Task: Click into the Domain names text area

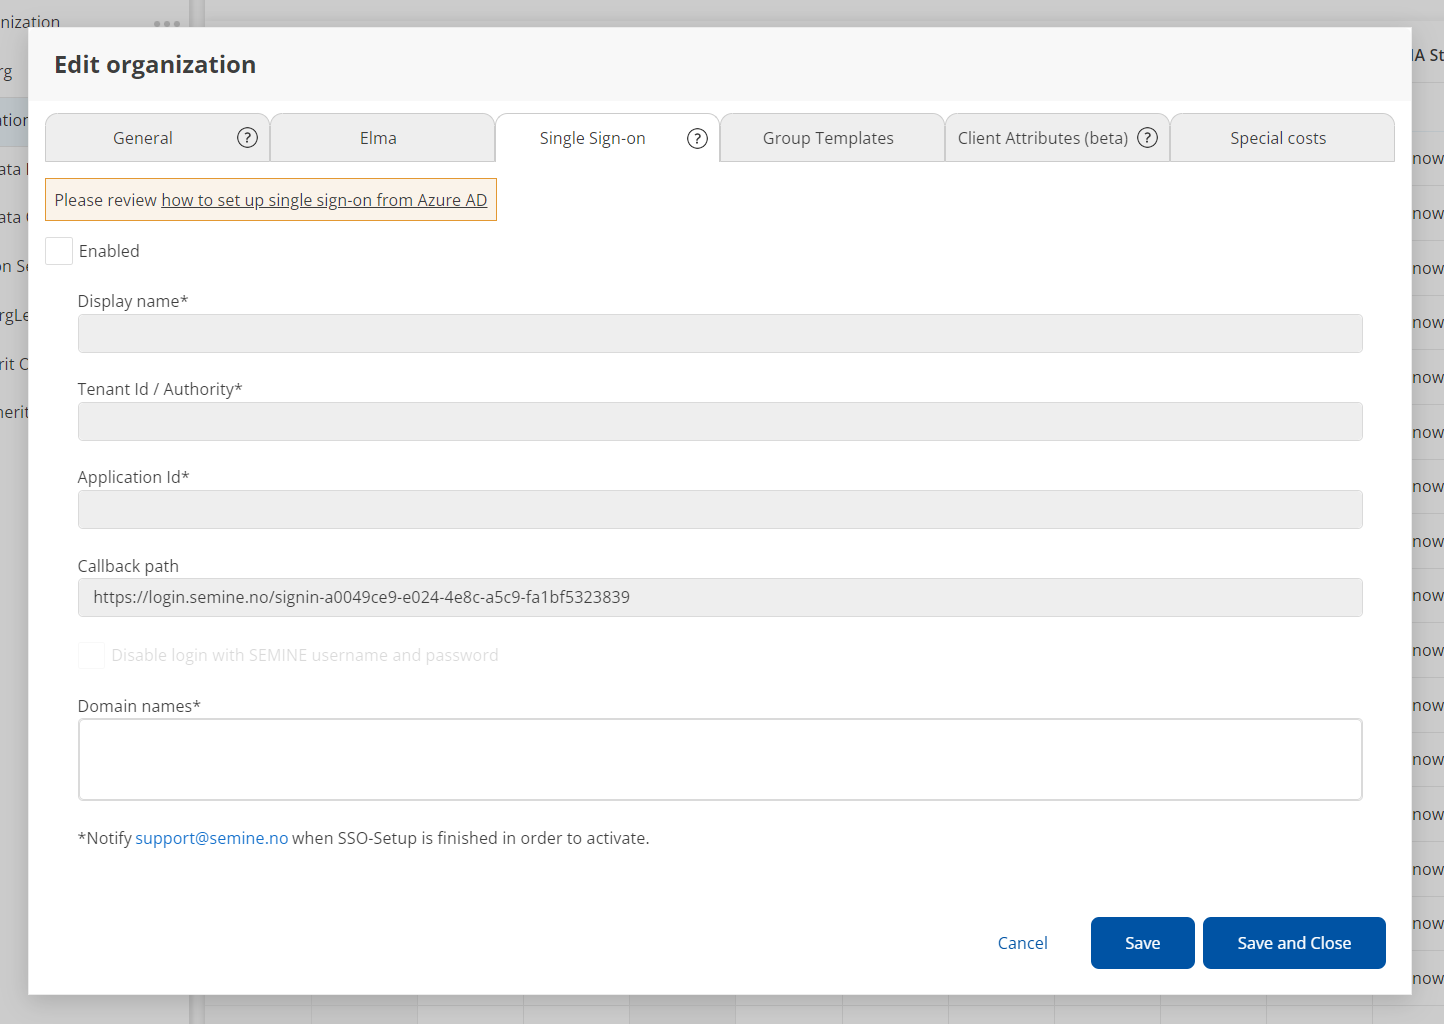Action: coord(720,760)
